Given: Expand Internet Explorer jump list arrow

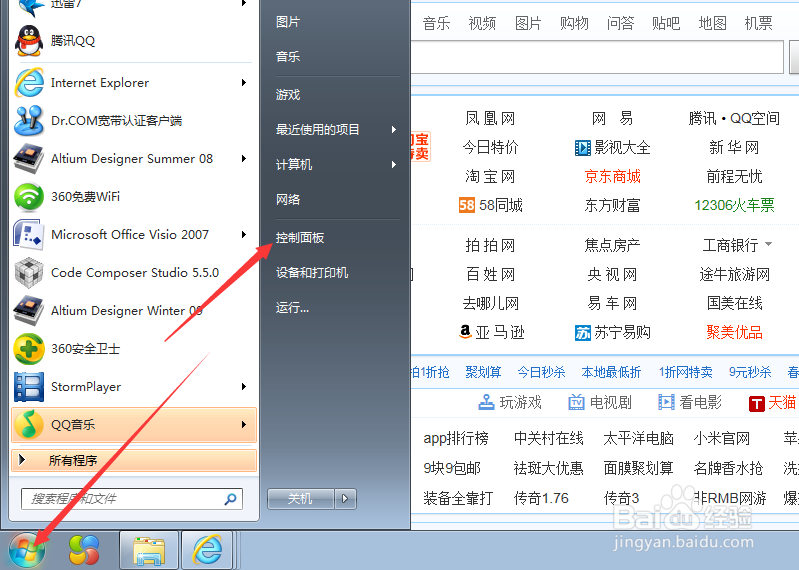Looking at the screenshot, I should coord(244,83).
